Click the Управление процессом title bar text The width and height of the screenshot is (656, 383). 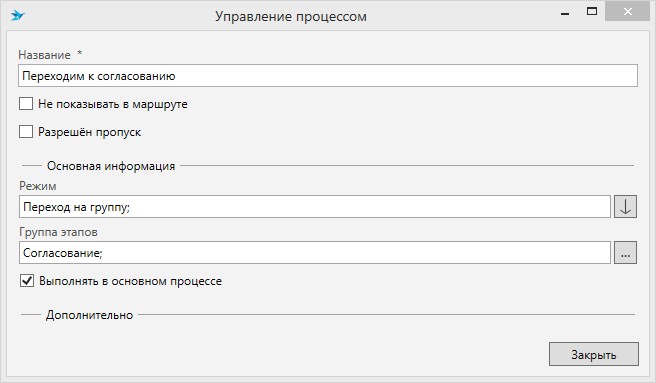coord(291,16)
